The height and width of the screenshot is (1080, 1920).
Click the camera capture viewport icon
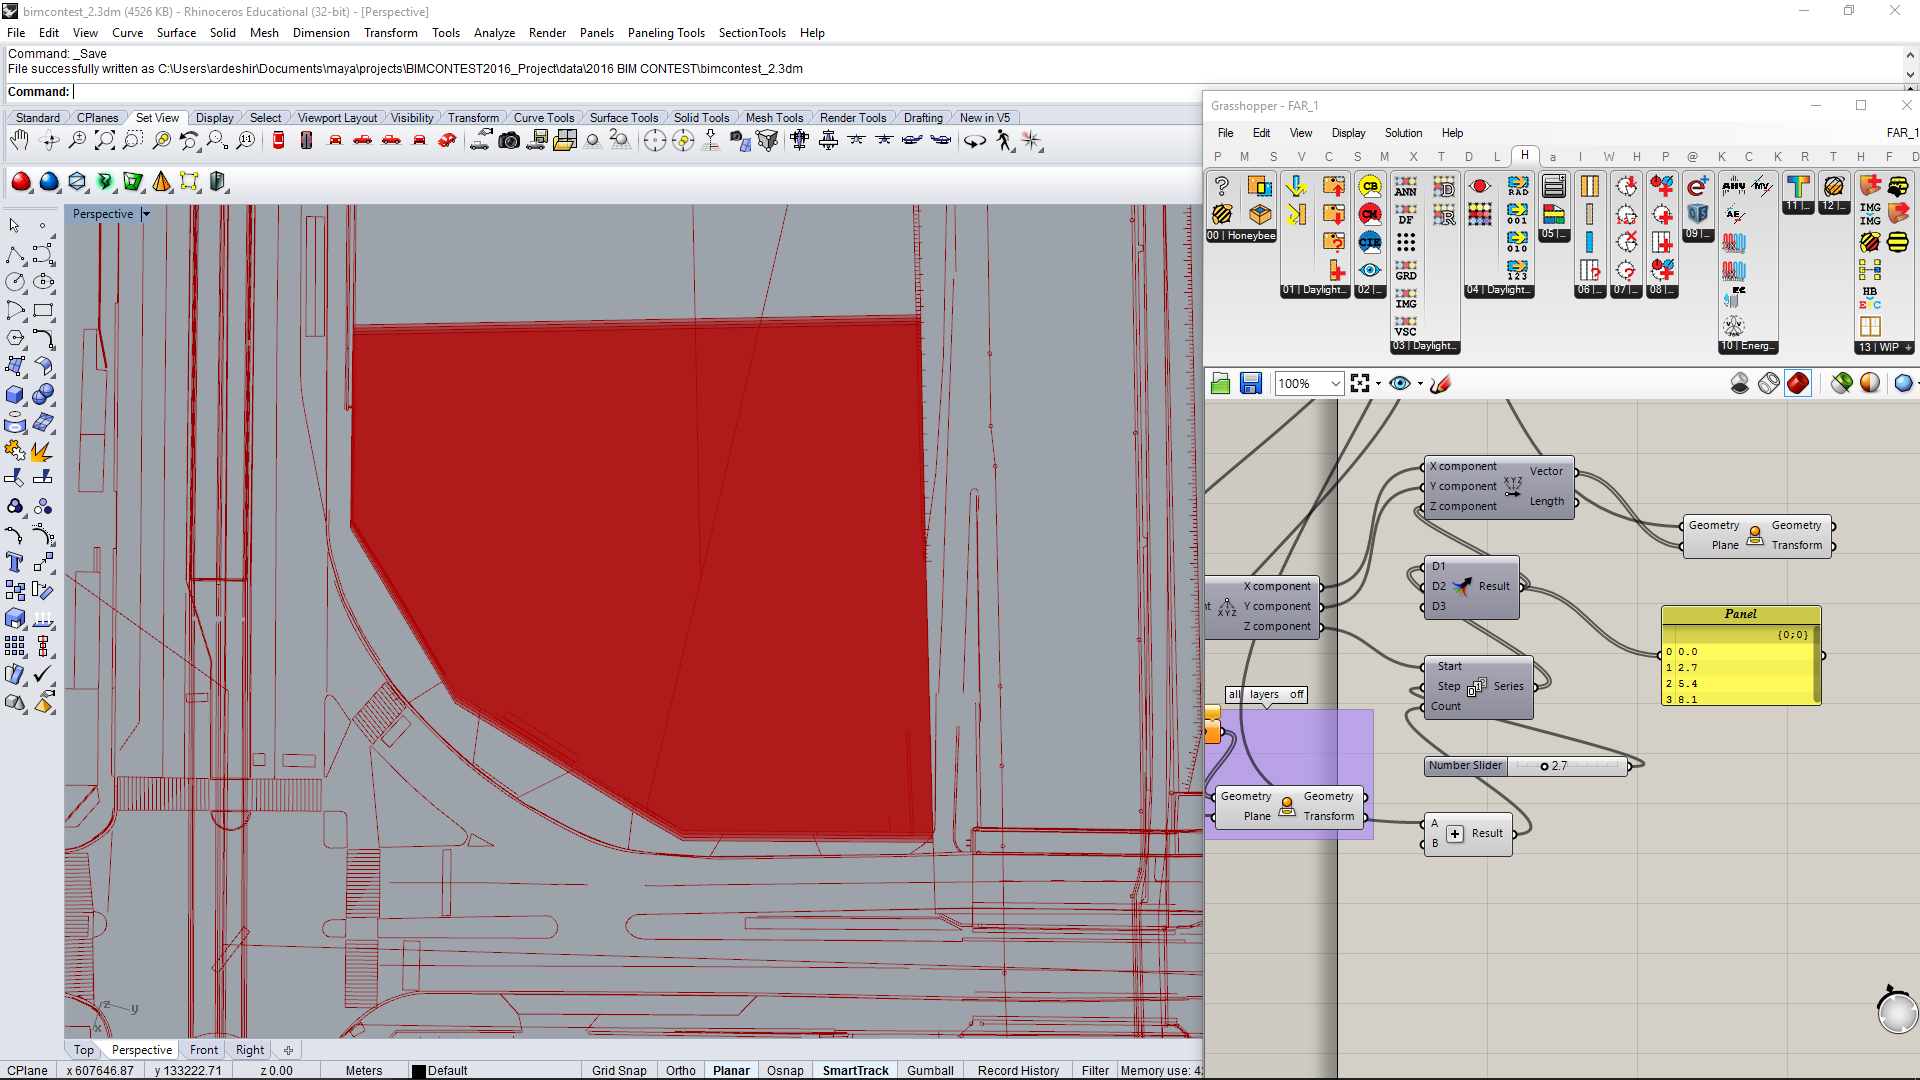(x=509, y=141)
